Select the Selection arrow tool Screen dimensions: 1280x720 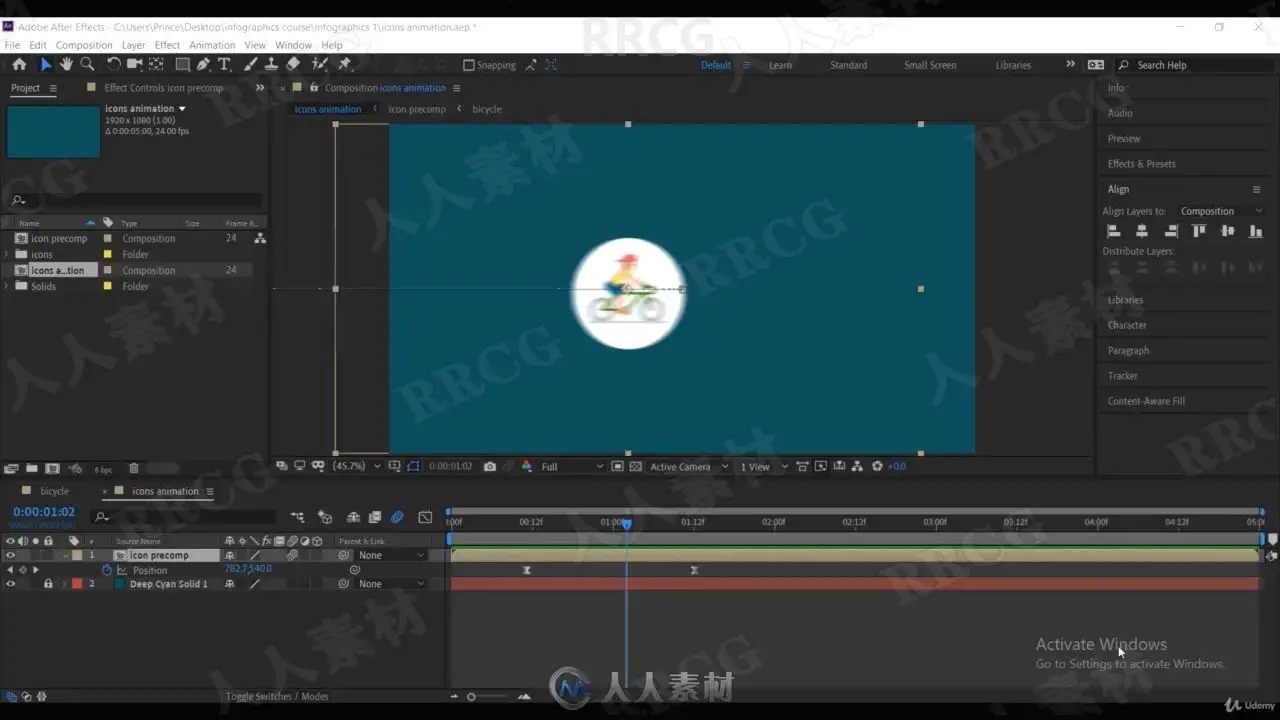(x=45, y=64)
